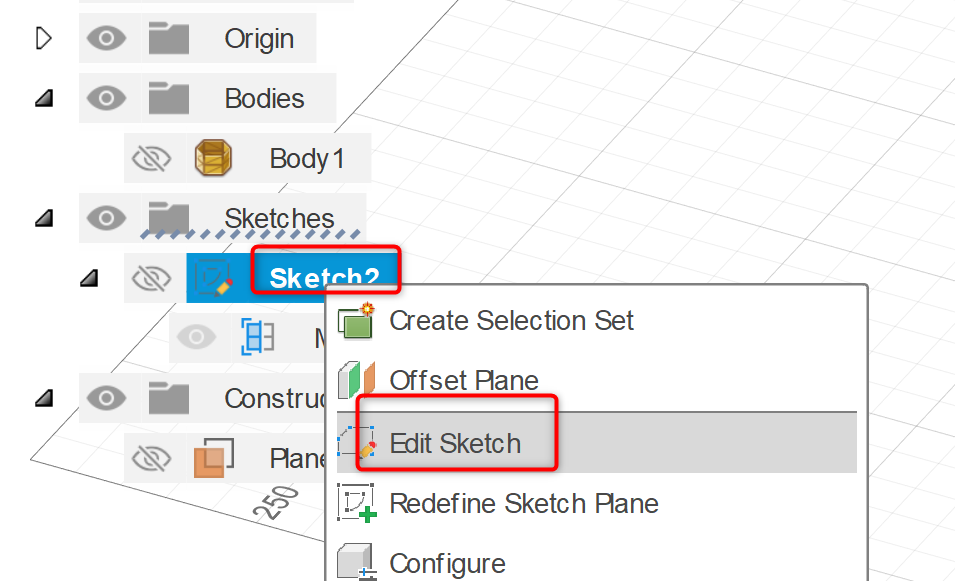Screen dimensions: 955x581
Task: Toggle visibility of the Sketches folder
Action: pyautogui.click(x=106, y=218)
